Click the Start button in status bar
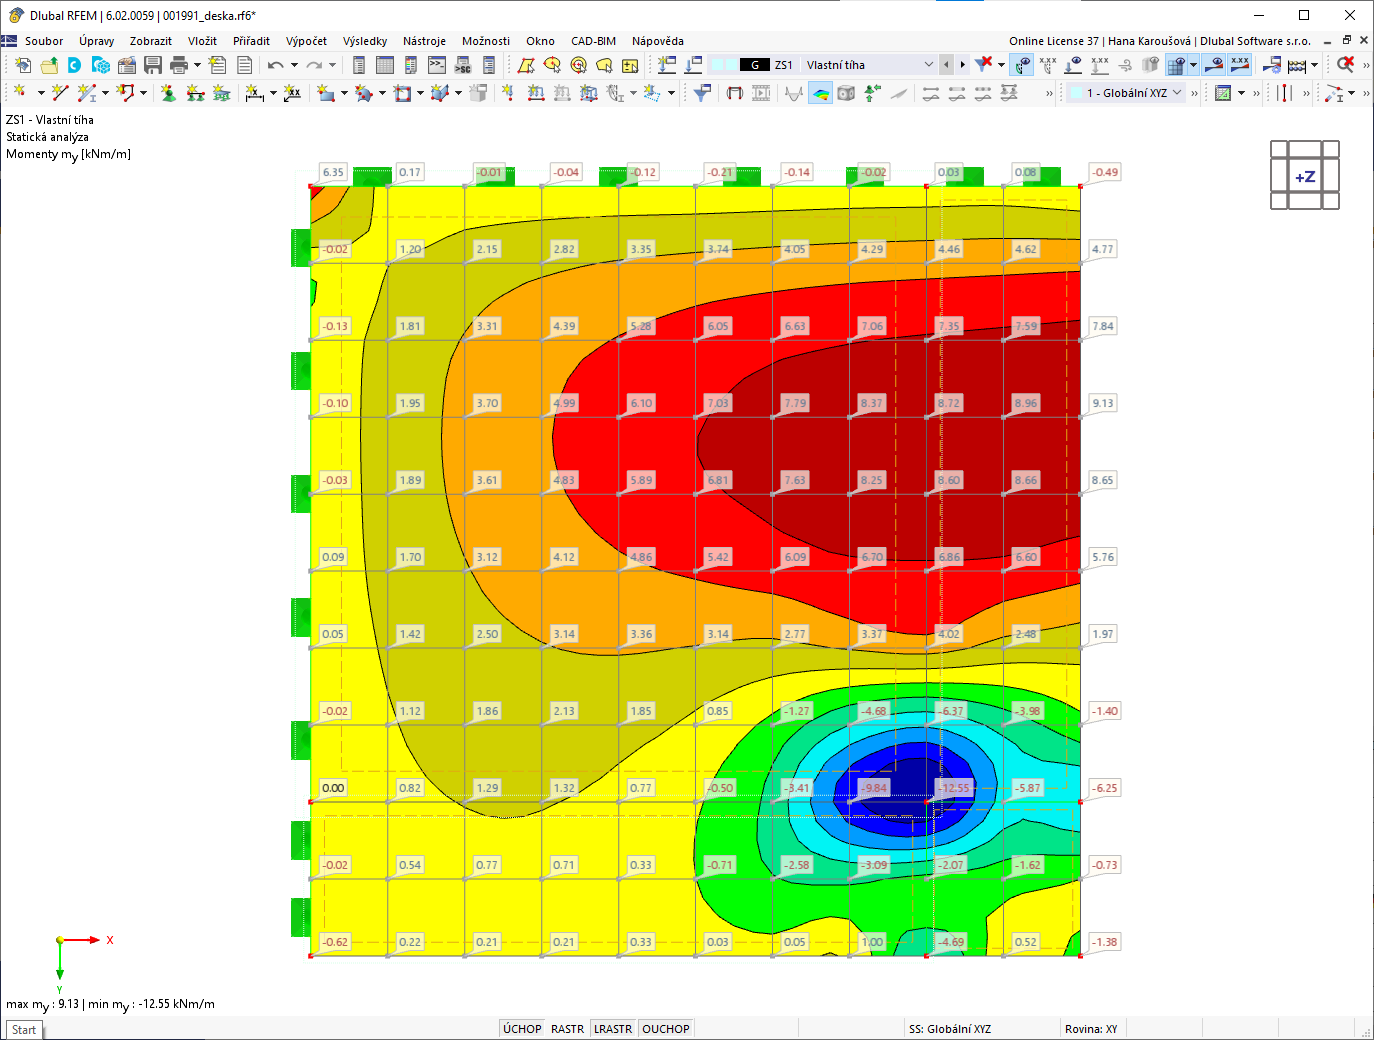The image size is (1374, 1040). point(24,1029)
